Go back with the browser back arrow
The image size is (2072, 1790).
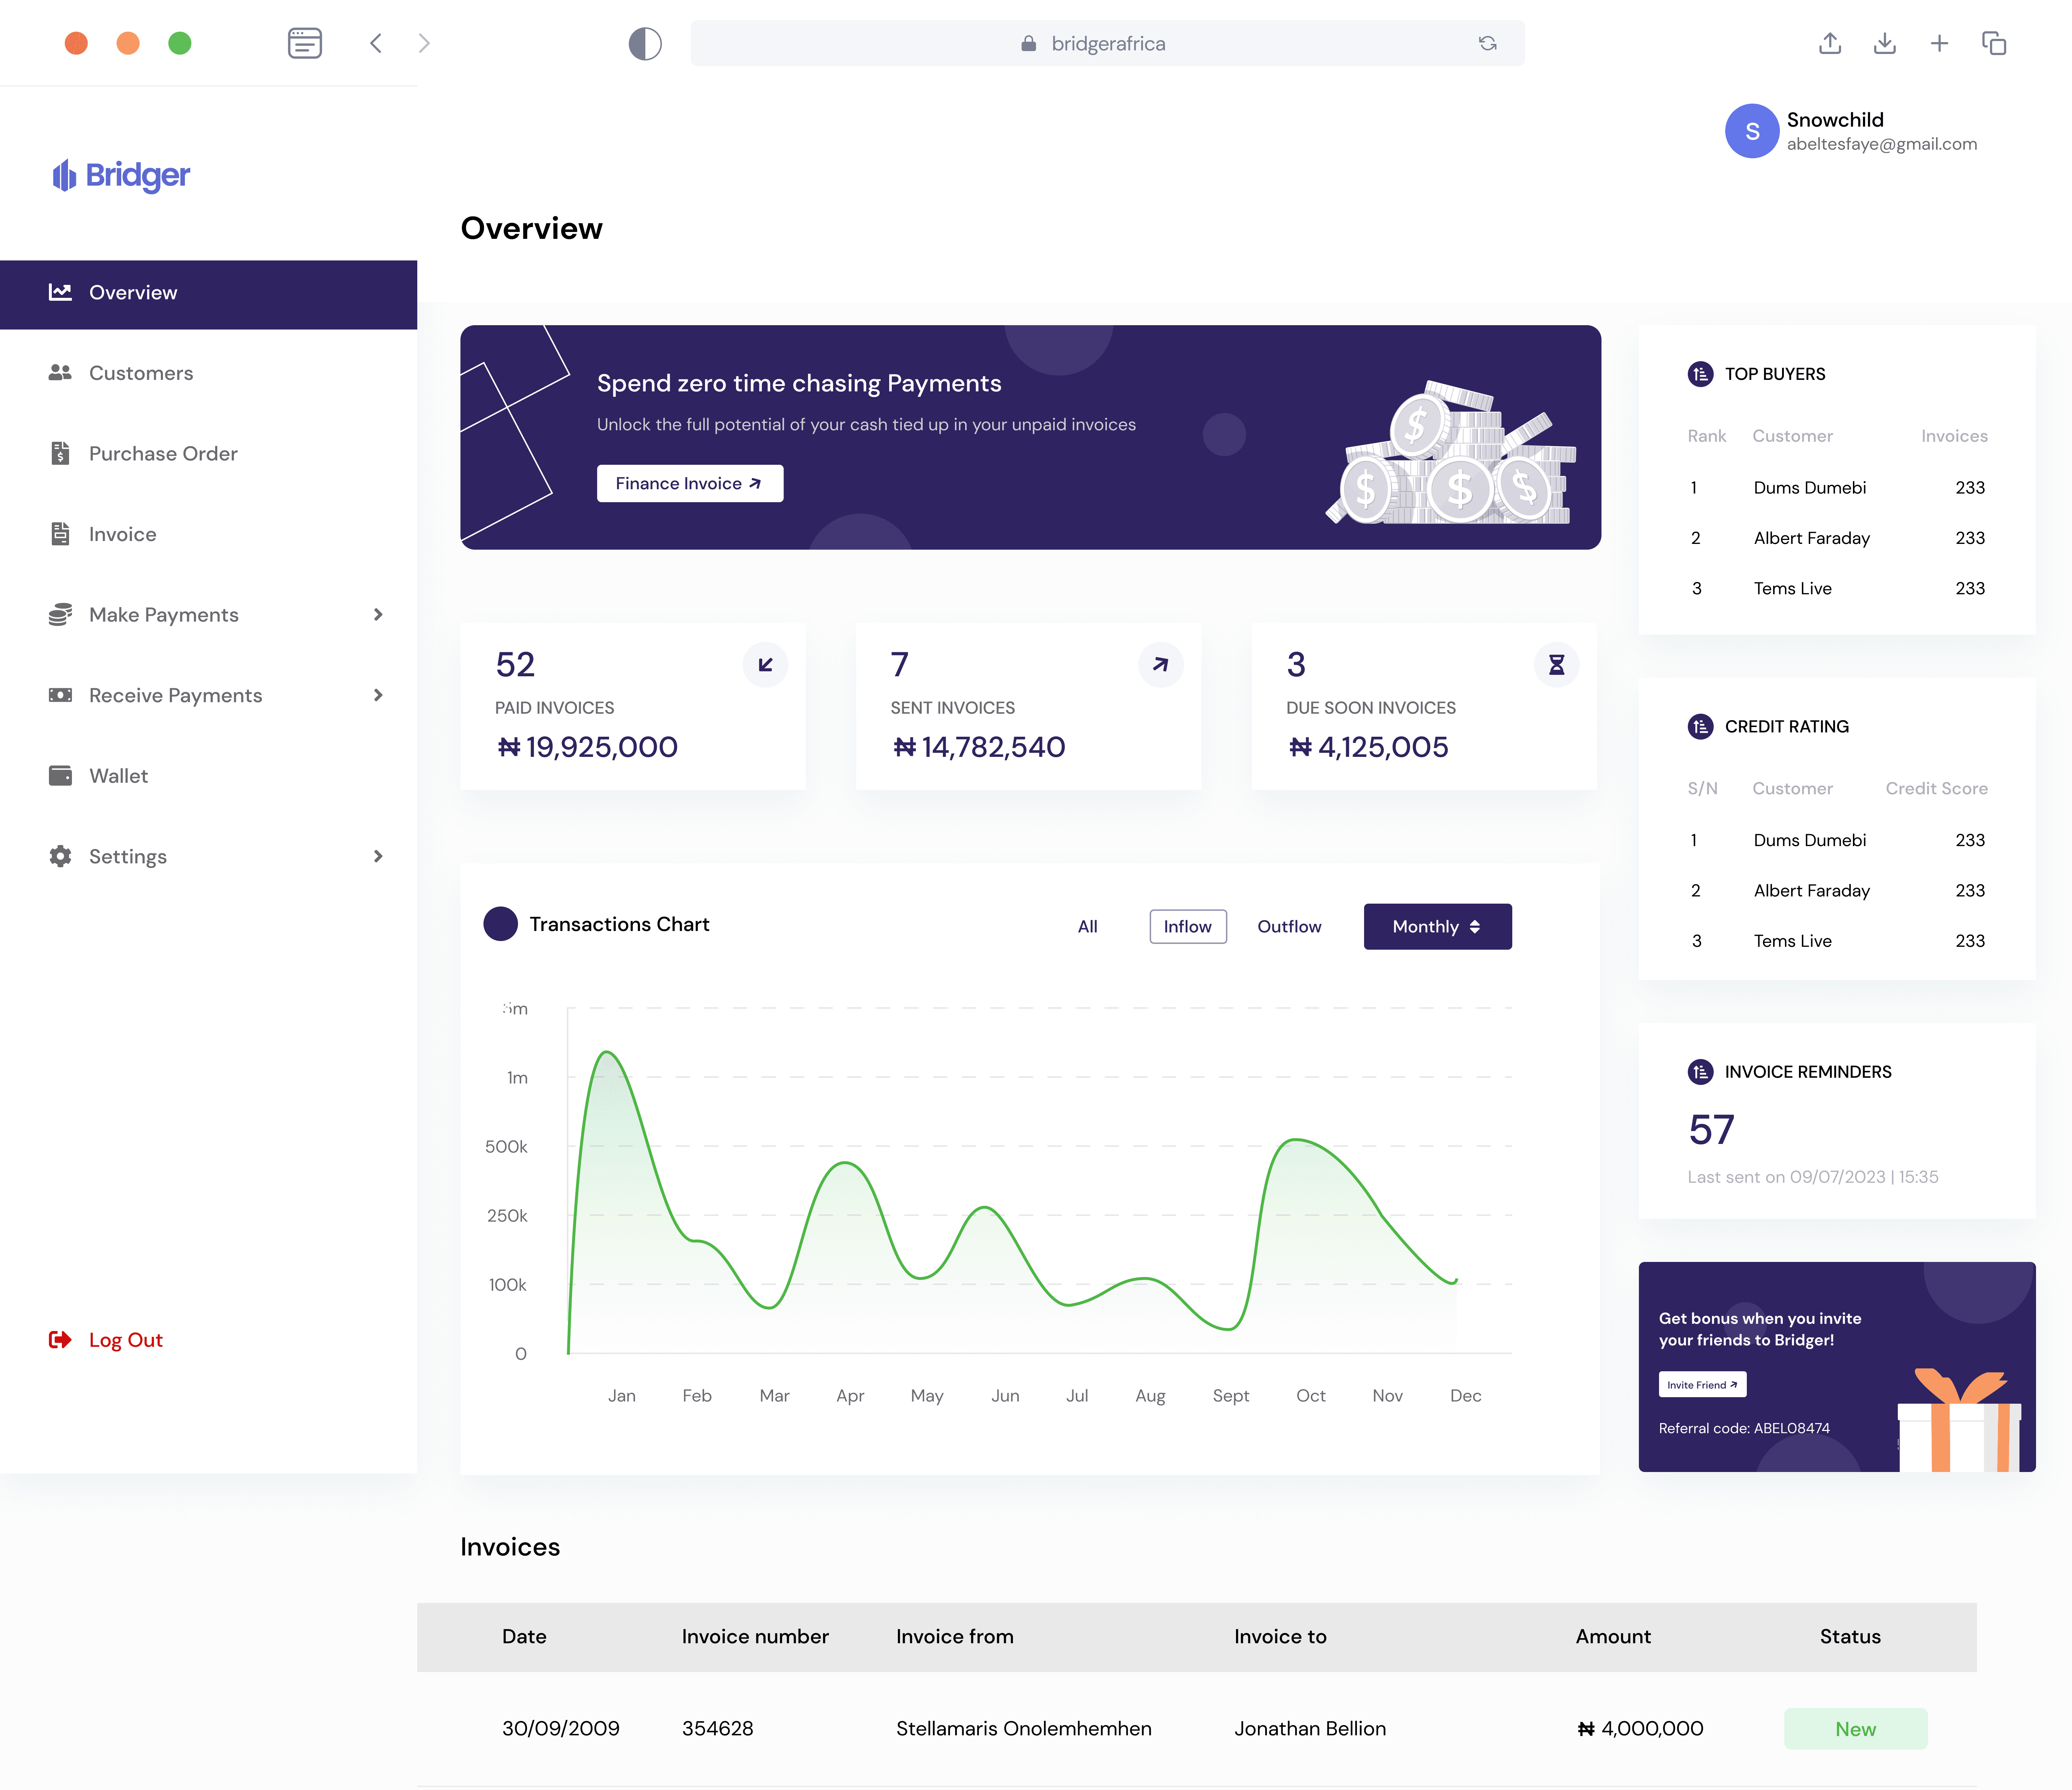[376, 43]
